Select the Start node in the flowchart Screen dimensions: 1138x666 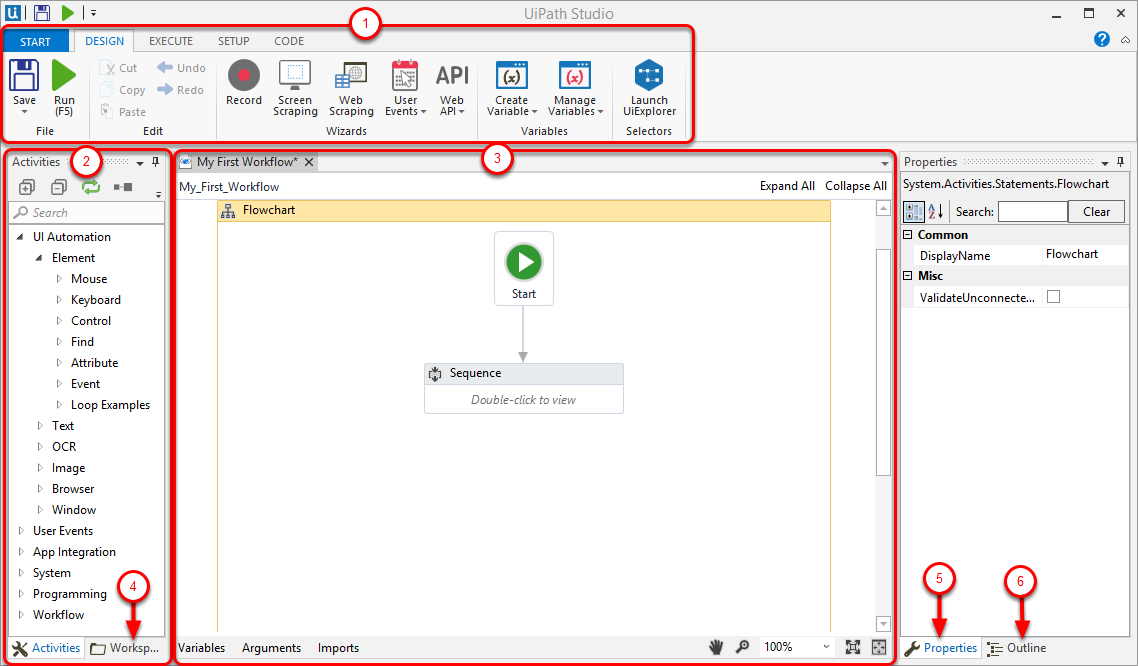(x=523, y=268)
